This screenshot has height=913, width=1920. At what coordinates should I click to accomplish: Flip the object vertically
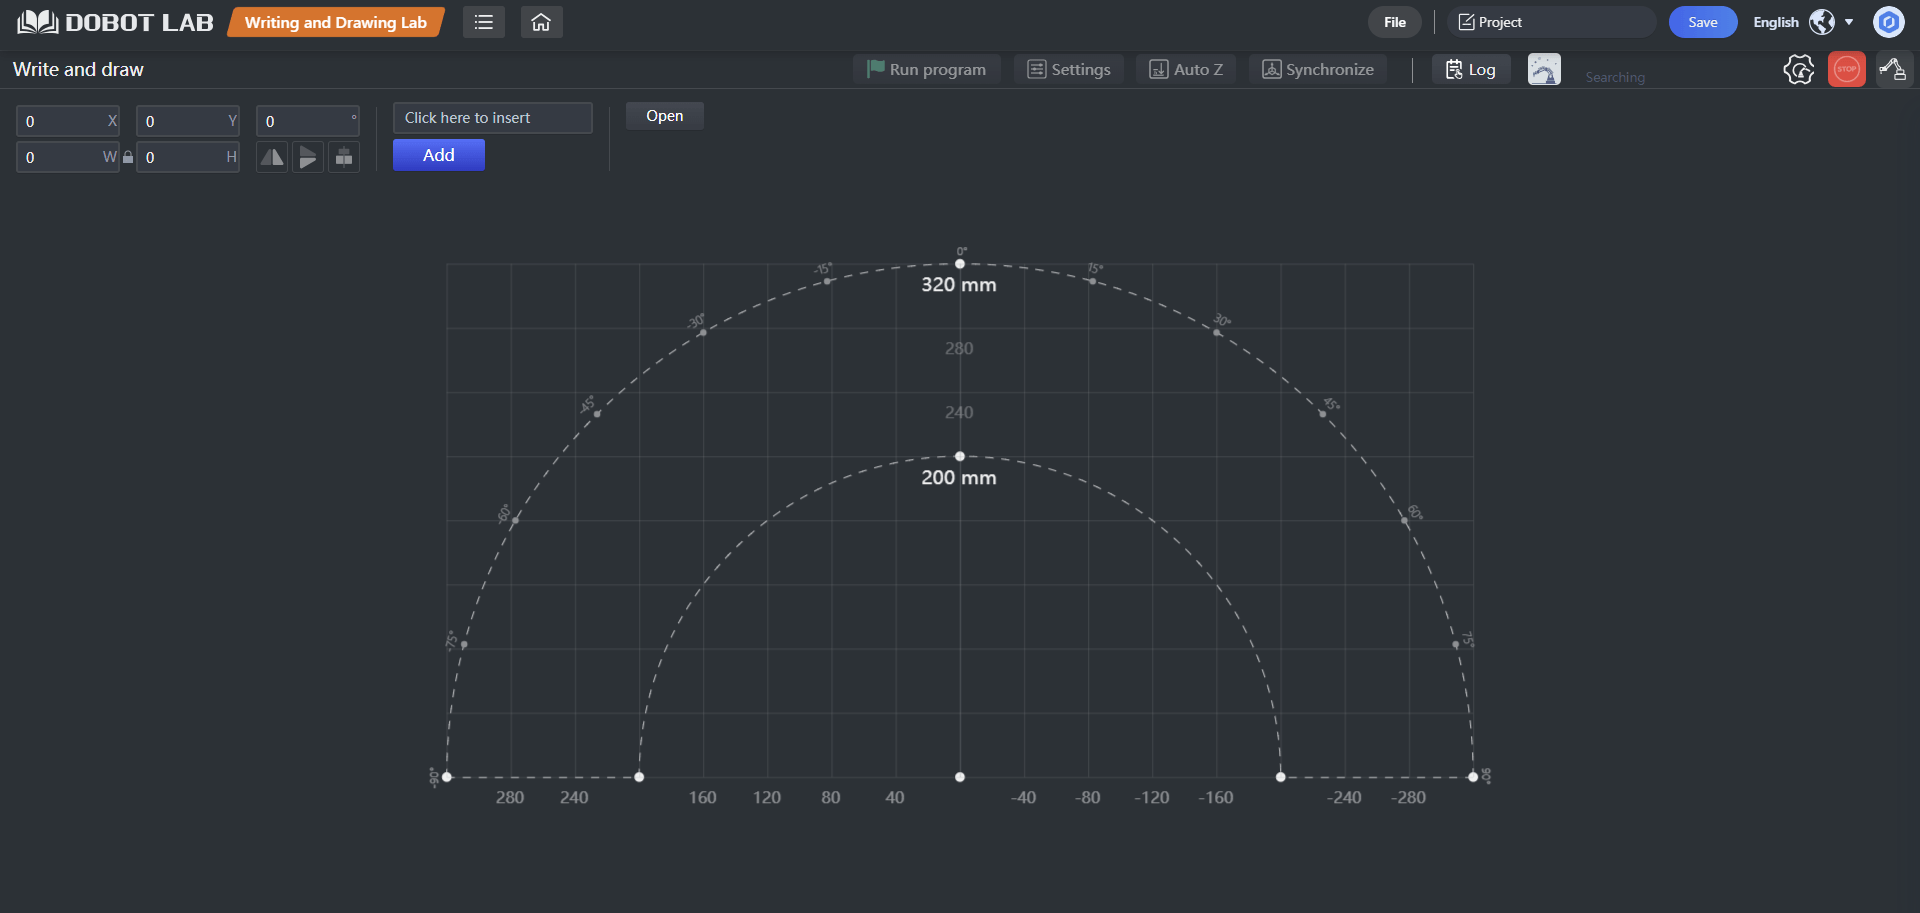(308, 157)
